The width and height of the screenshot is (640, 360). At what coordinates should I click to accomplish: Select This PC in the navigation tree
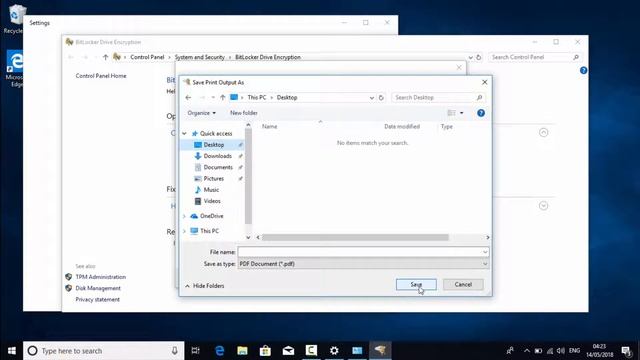(x=209, y=231)
